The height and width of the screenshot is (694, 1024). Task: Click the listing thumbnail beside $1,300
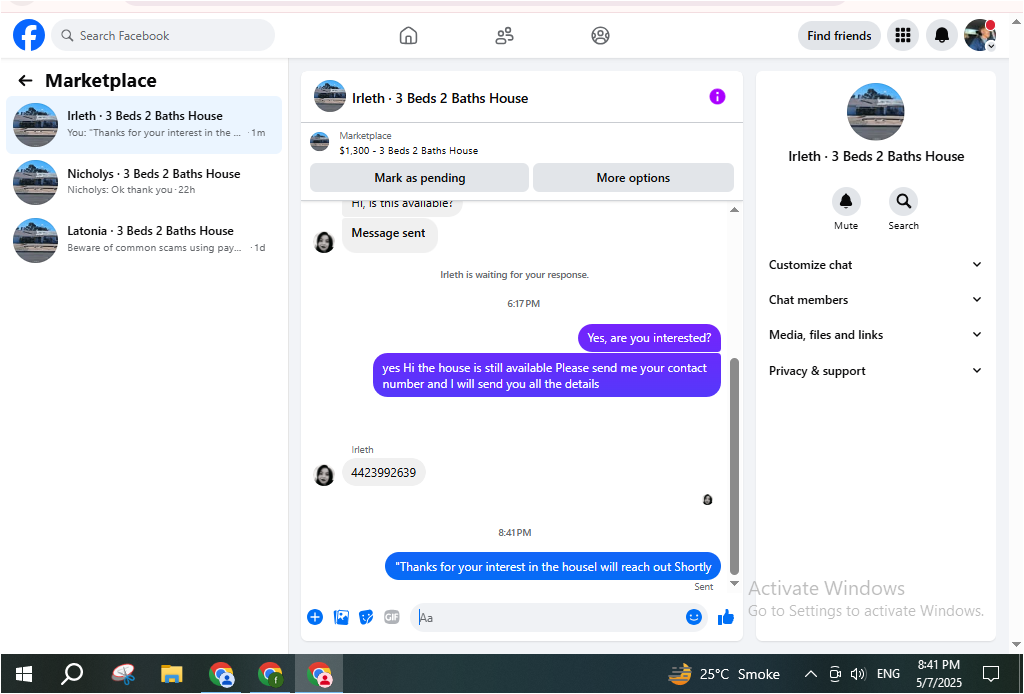319,142
